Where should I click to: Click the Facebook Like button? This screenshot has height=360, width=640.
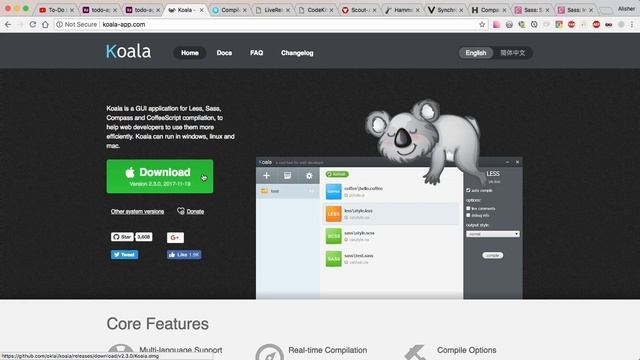tap(184, 255)
